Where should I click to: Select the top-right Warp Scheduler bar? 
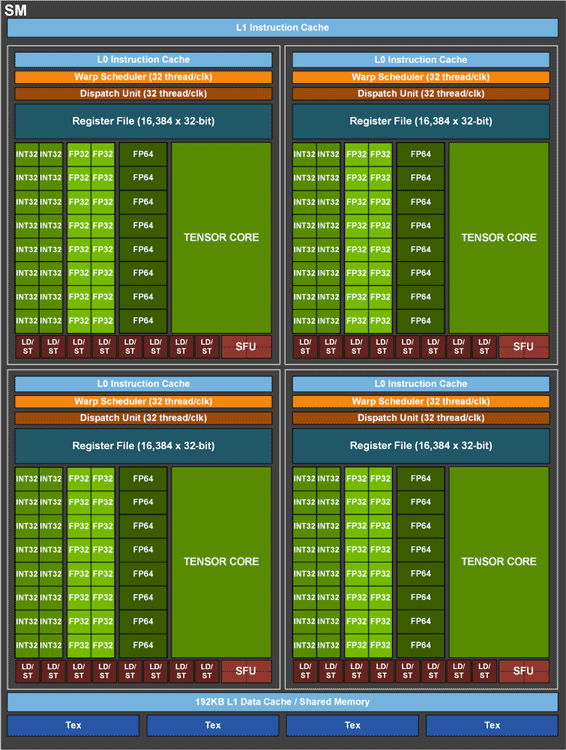pos(421,77)
